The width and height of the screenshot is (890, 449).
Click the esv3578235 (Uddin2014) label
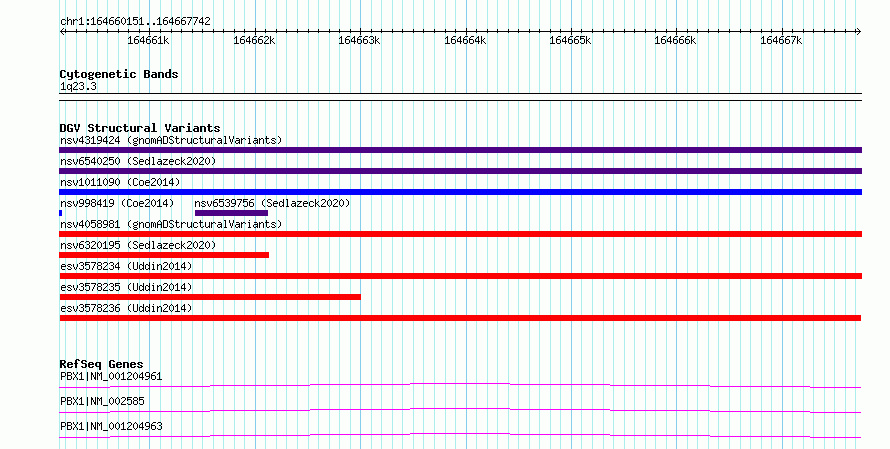126,287
